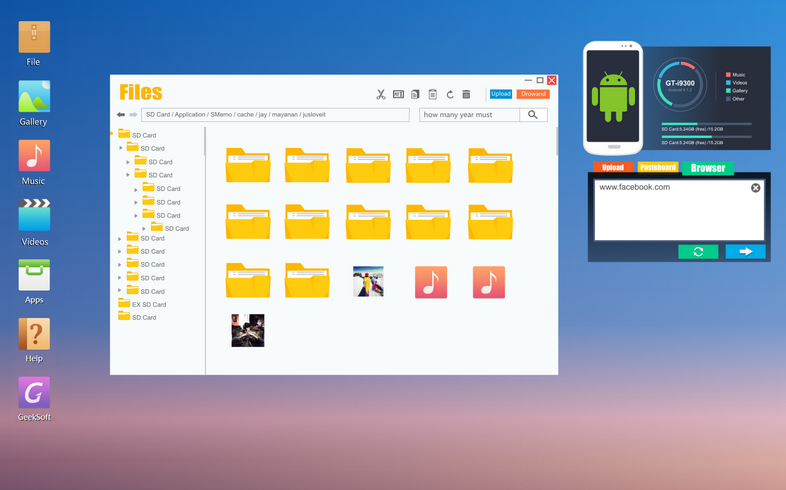The image size is (786, 490).
Task: Clear the www.facebook.com text with X icon
Action: pyautogui.click(x=755, y=188)
